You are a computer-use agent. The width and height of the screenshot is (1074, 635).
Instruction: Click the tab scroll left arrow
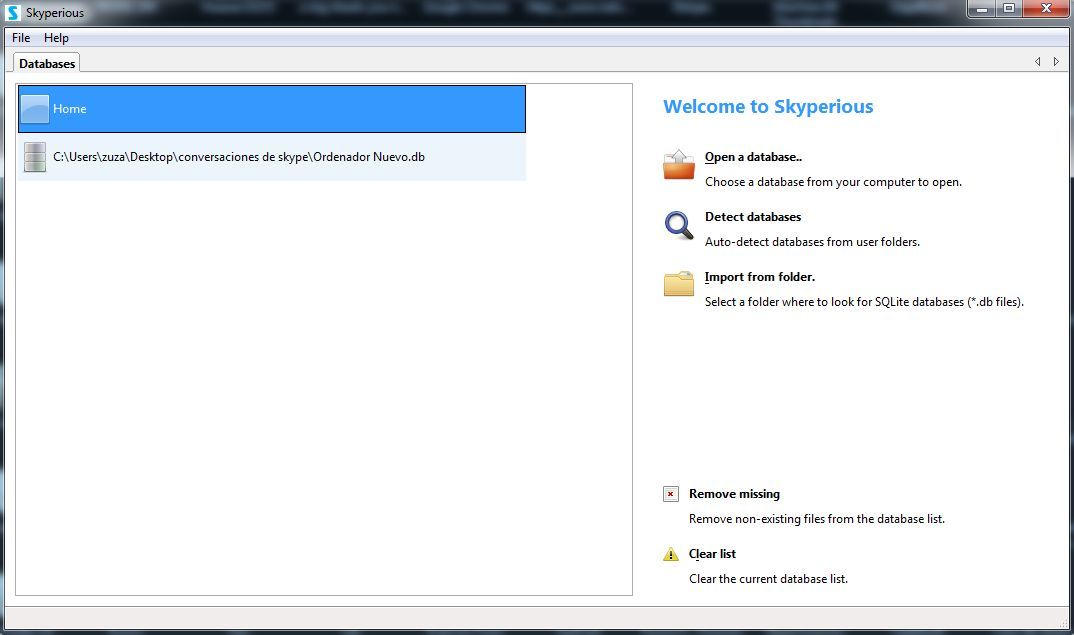point(1038,62)
